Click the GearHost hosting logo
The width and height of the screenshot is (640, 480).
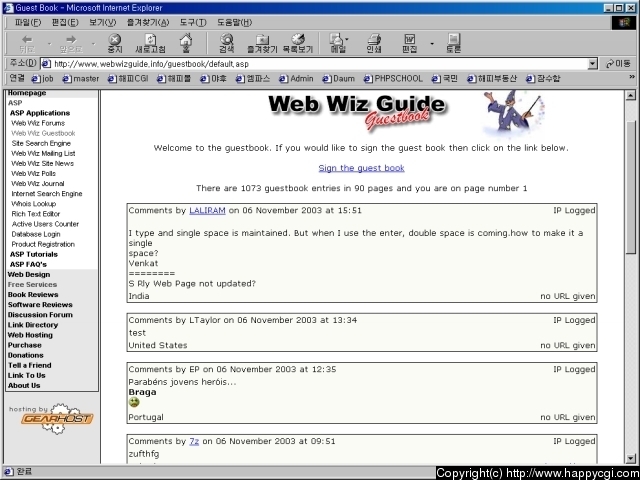coord(51,418)
